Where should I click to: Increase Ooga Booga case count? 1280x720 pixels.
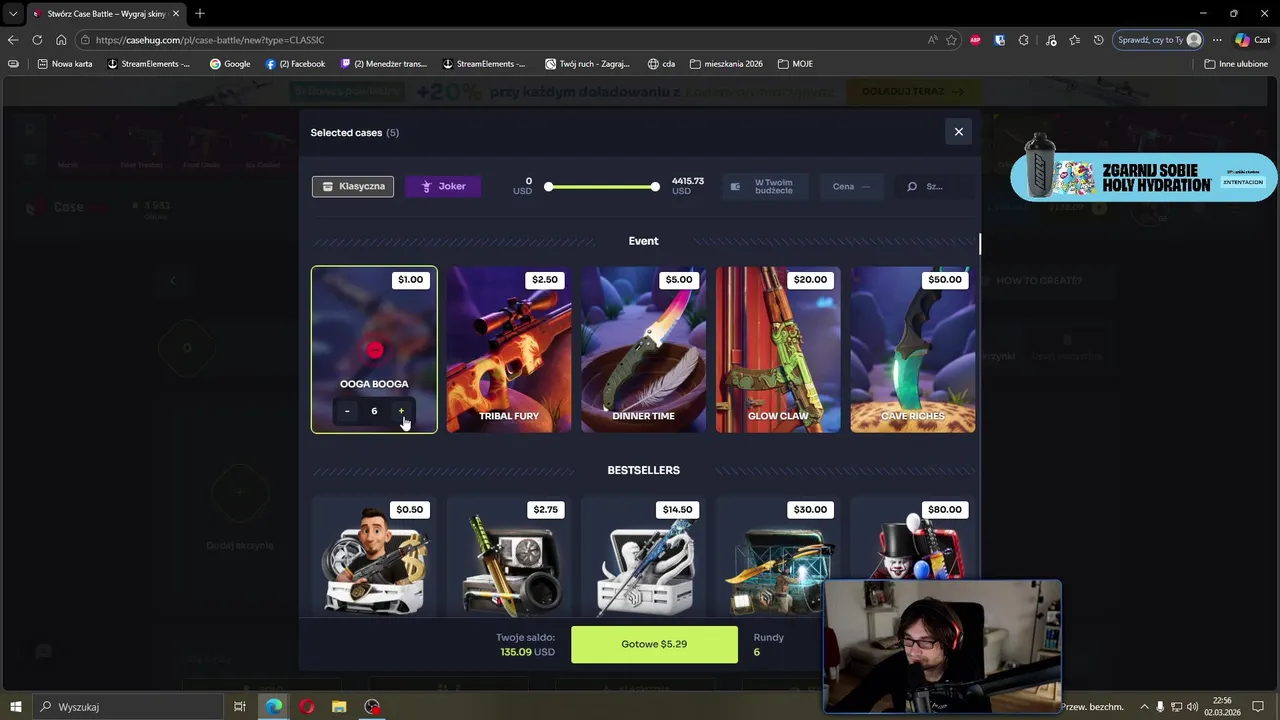[x=401, y=411]
